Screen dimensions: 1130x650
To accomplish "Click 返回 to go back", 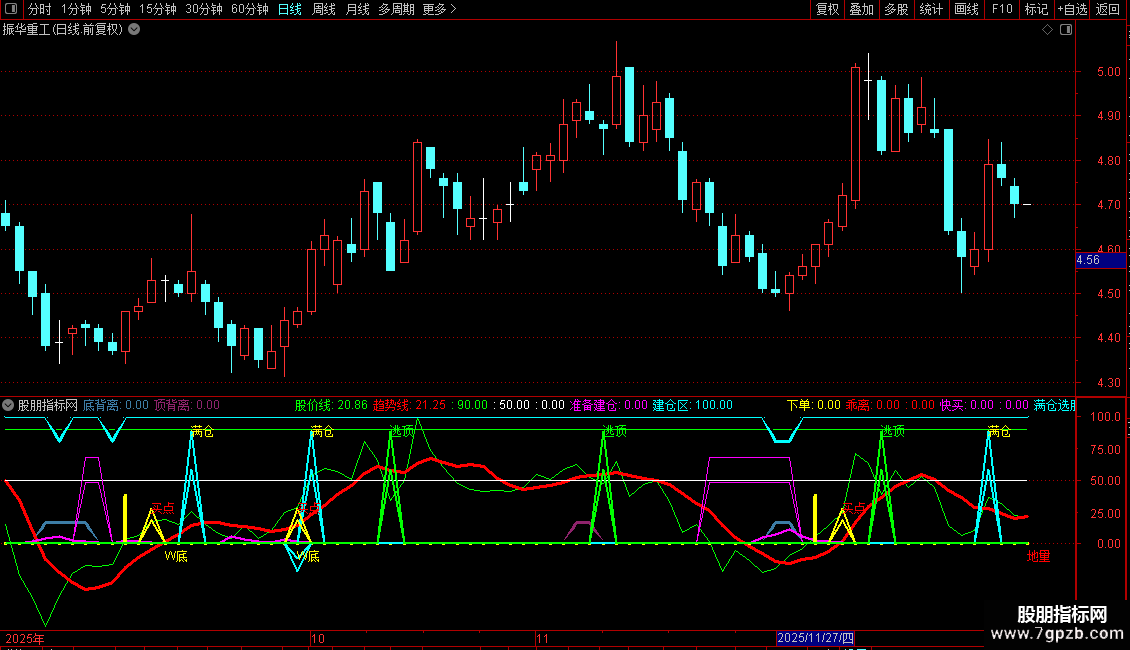I will (x=1108, y=9).
